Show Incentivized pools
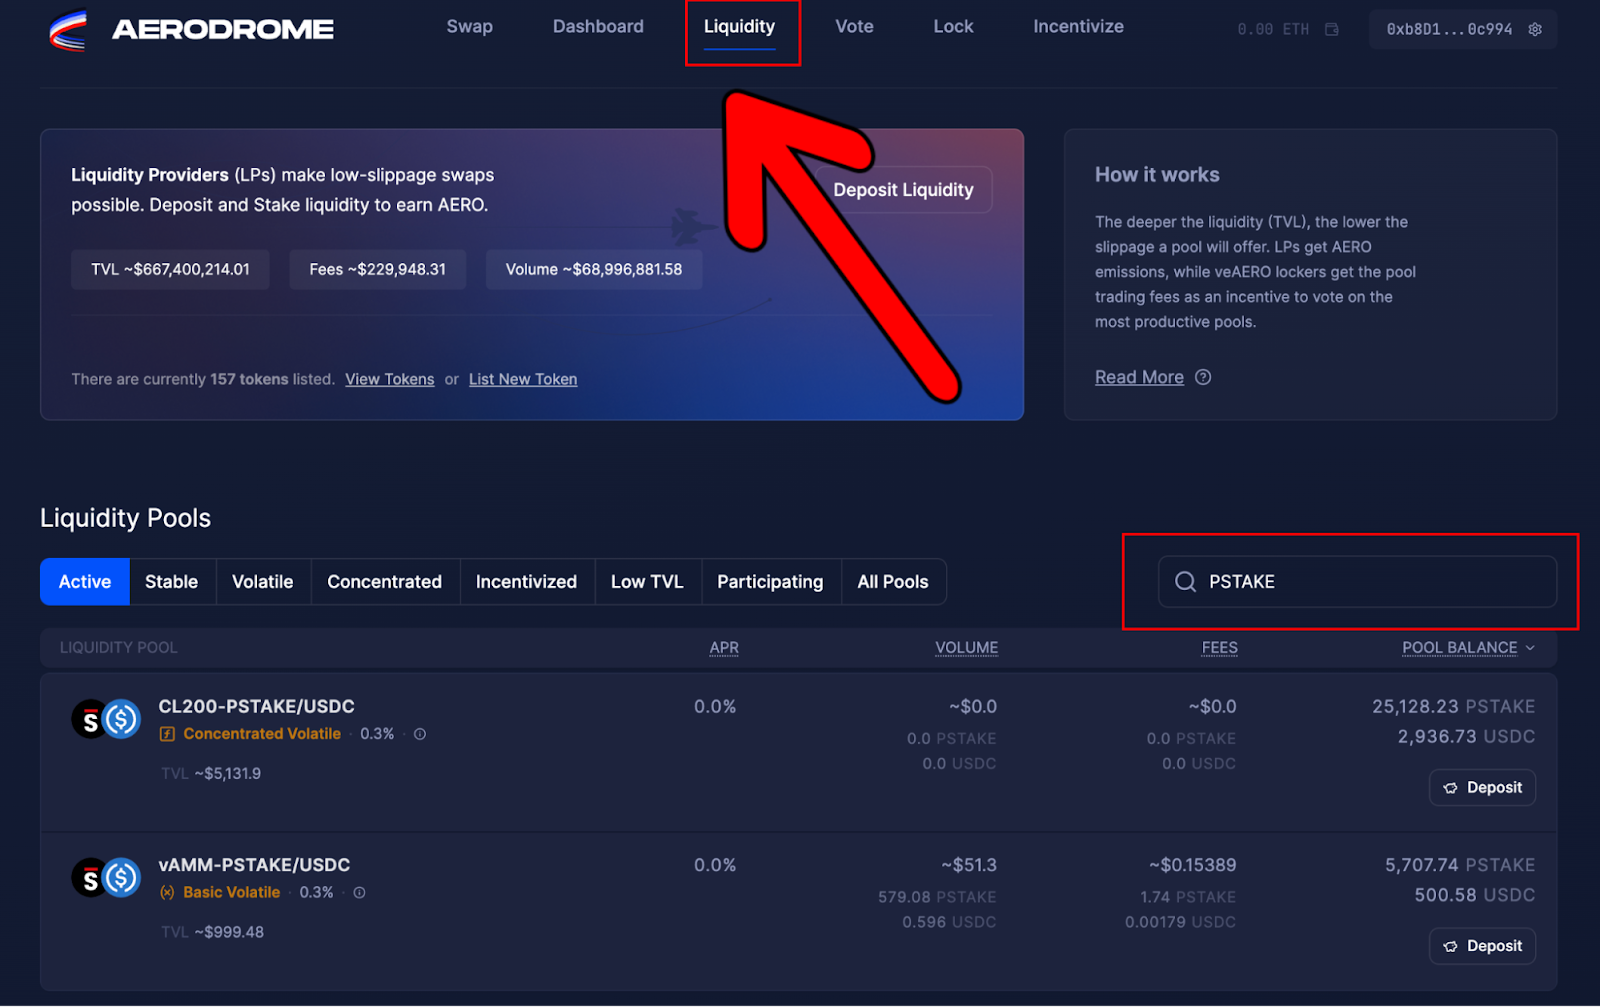This screenshot has height=1007, width=1600. coord(527,582)
